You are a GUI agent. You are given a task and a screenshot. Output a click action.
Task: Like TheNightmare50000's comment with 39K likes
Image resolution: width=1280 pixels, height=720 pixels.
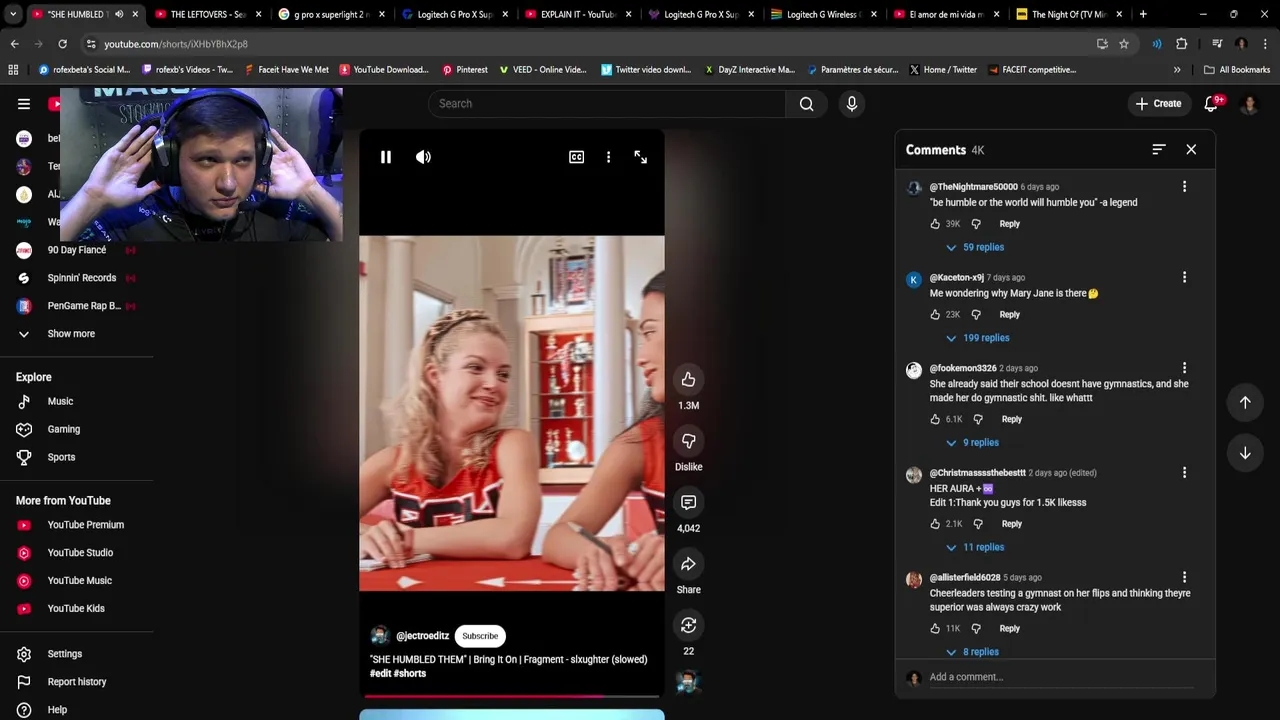(935, 224)
